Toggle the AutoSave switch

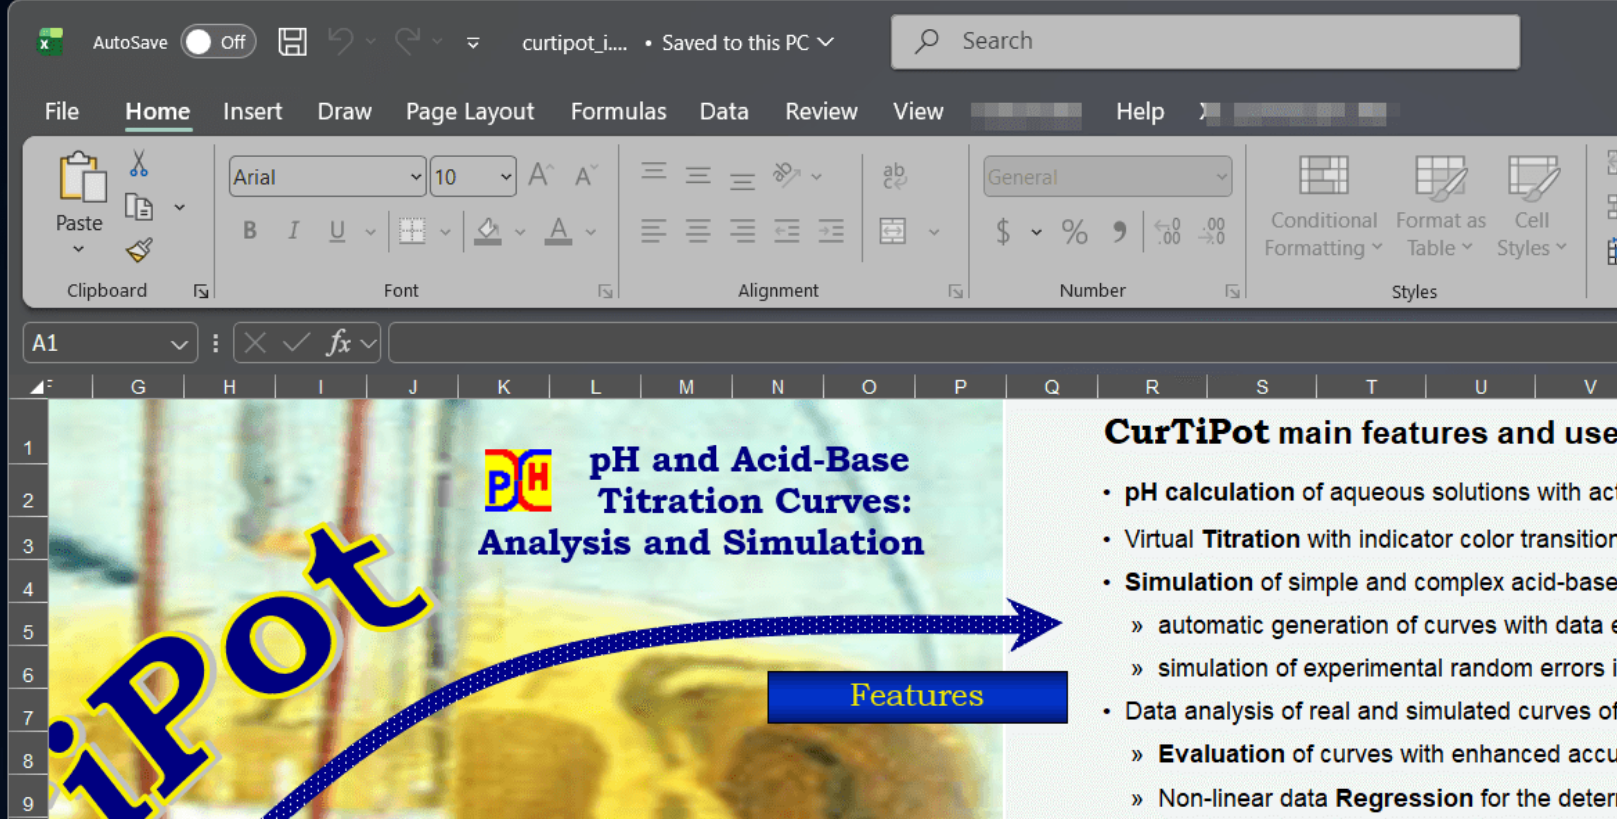(218, 42)
